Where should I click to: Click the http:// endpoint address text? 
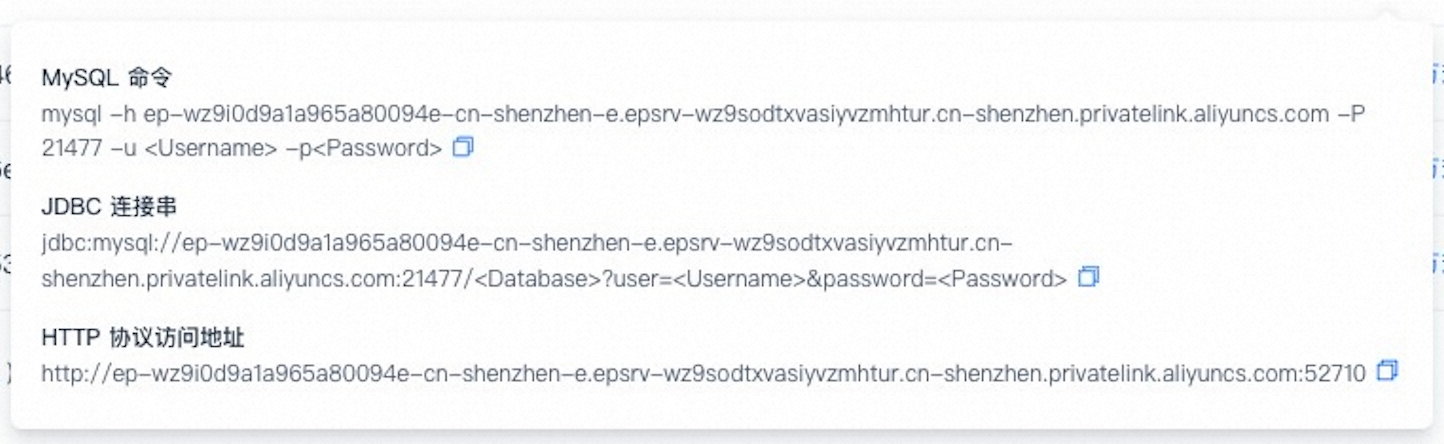[x=703, y=374]
